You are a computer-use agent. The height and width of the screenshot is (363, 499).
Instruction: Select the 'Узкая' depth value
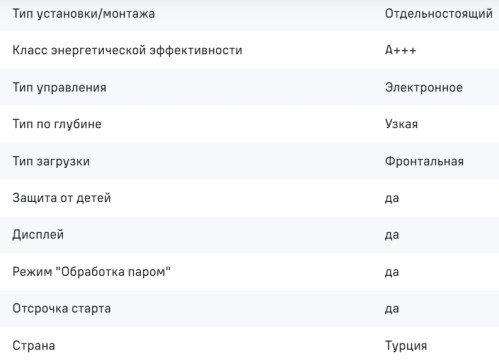click(401, 124)
